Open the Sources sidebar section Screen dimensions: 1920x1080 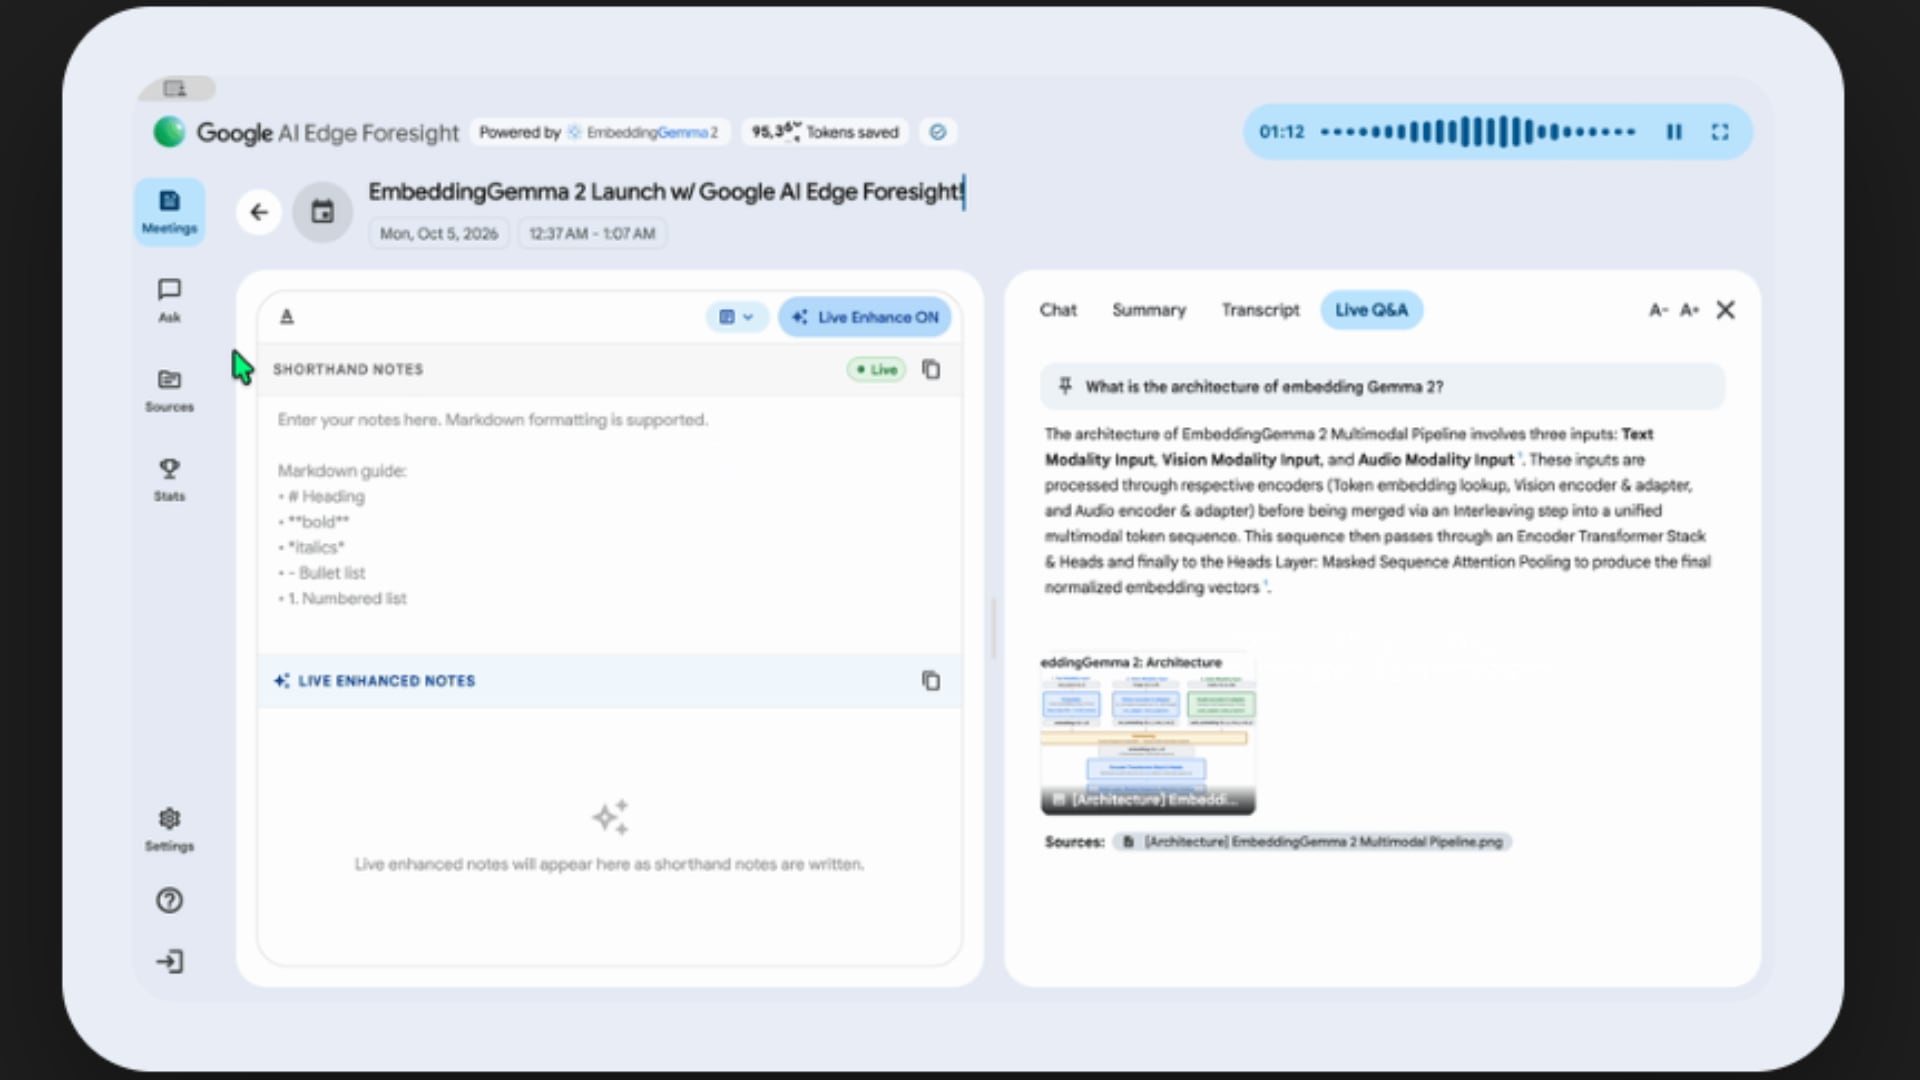tap(169, 390)
